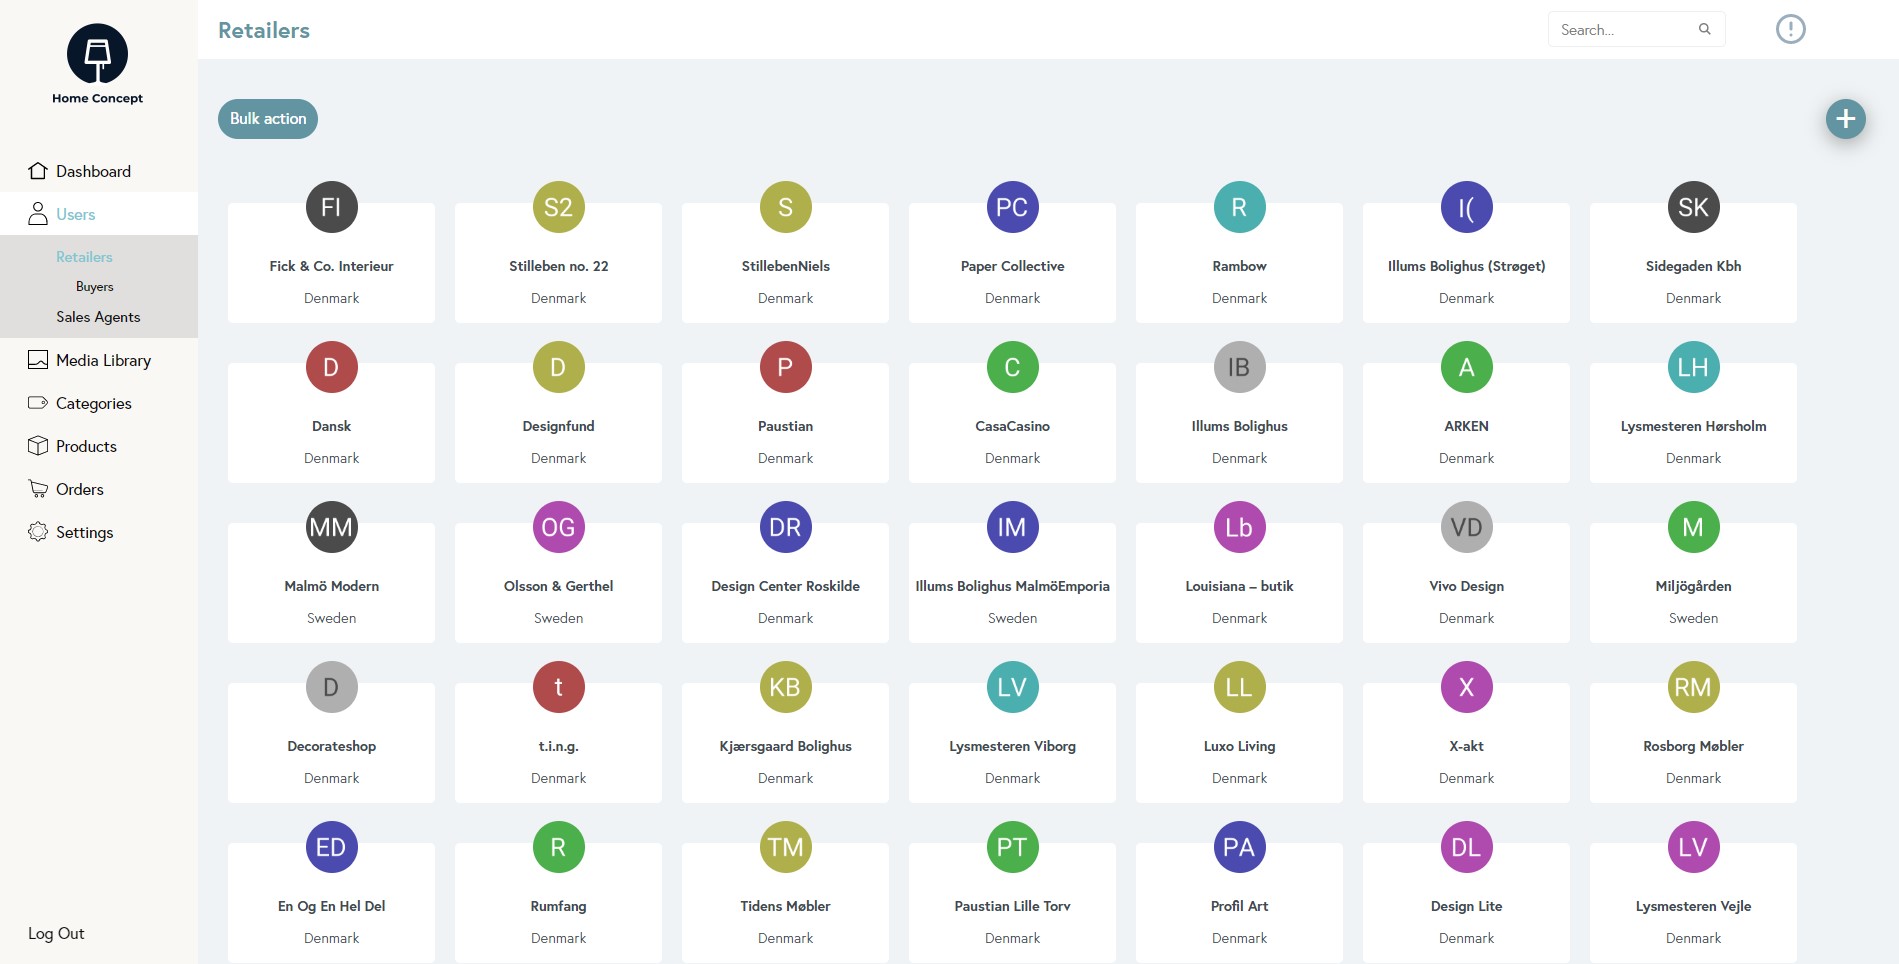Open the Categories section
Screen dimensions: 1899x964
tap(99, 403)
